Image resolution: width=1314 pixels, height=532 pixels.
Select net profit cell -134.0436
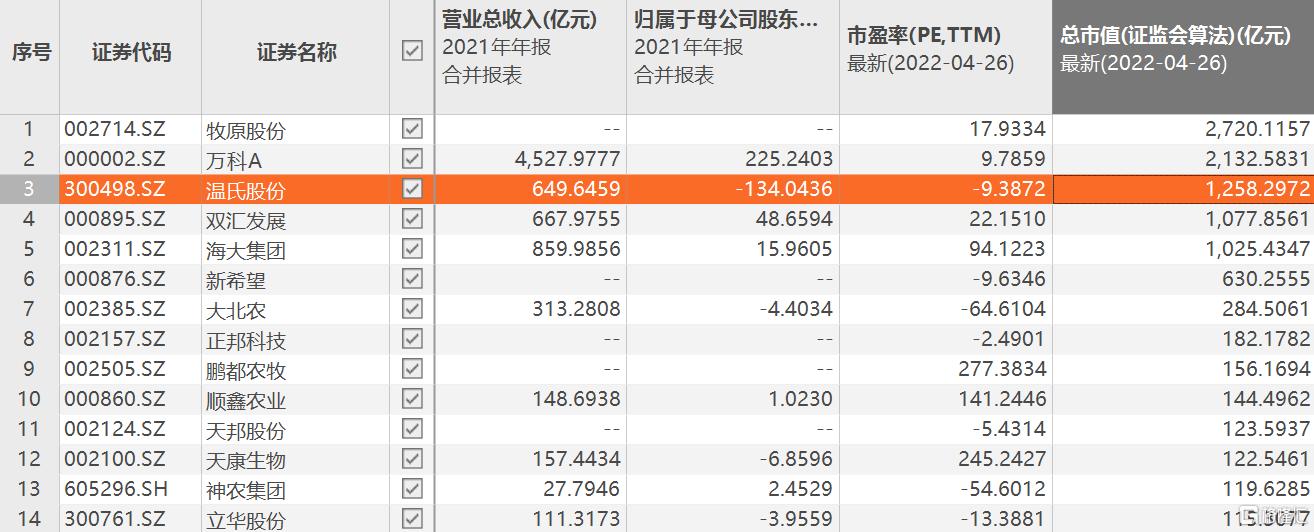785,189
